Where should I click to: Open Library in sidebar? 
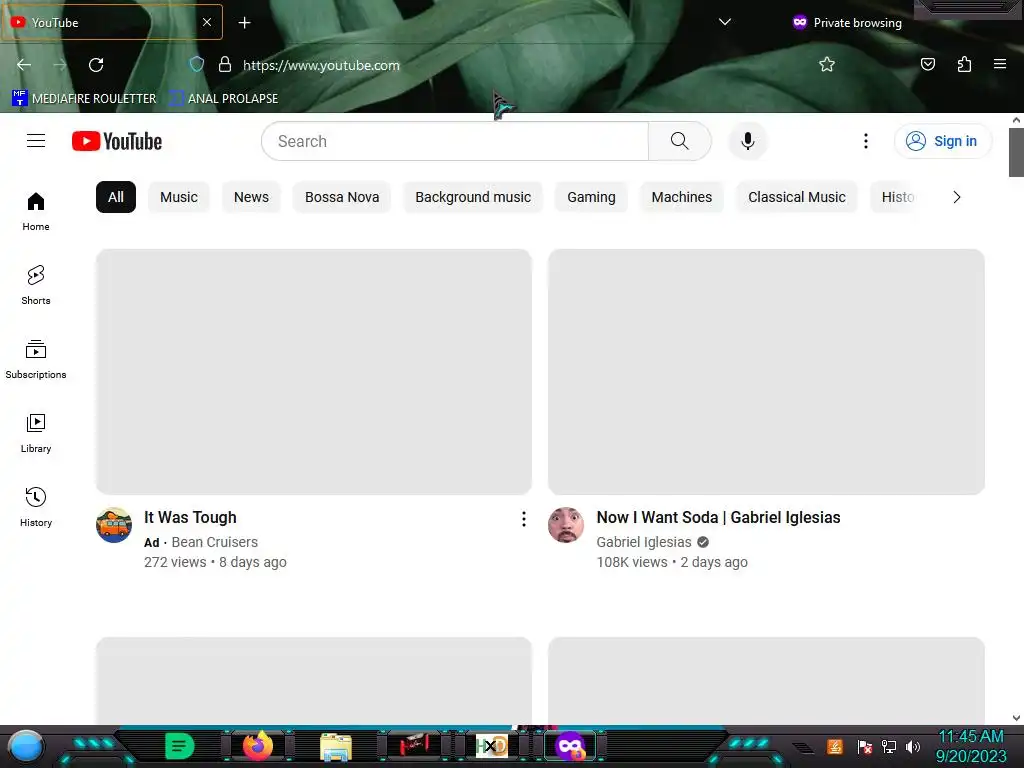coord(36,434)
